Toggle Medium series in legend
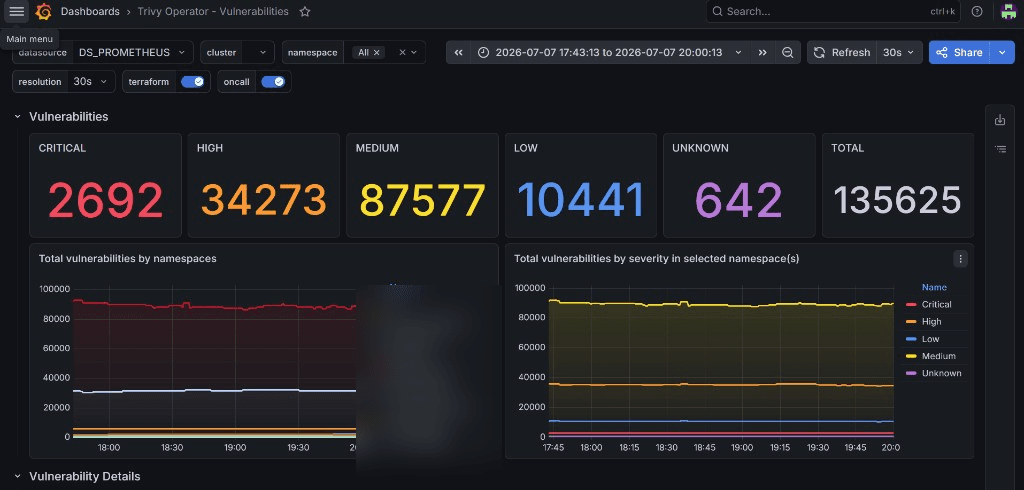Screen dimensions: 1024x490 pos(938,356)
